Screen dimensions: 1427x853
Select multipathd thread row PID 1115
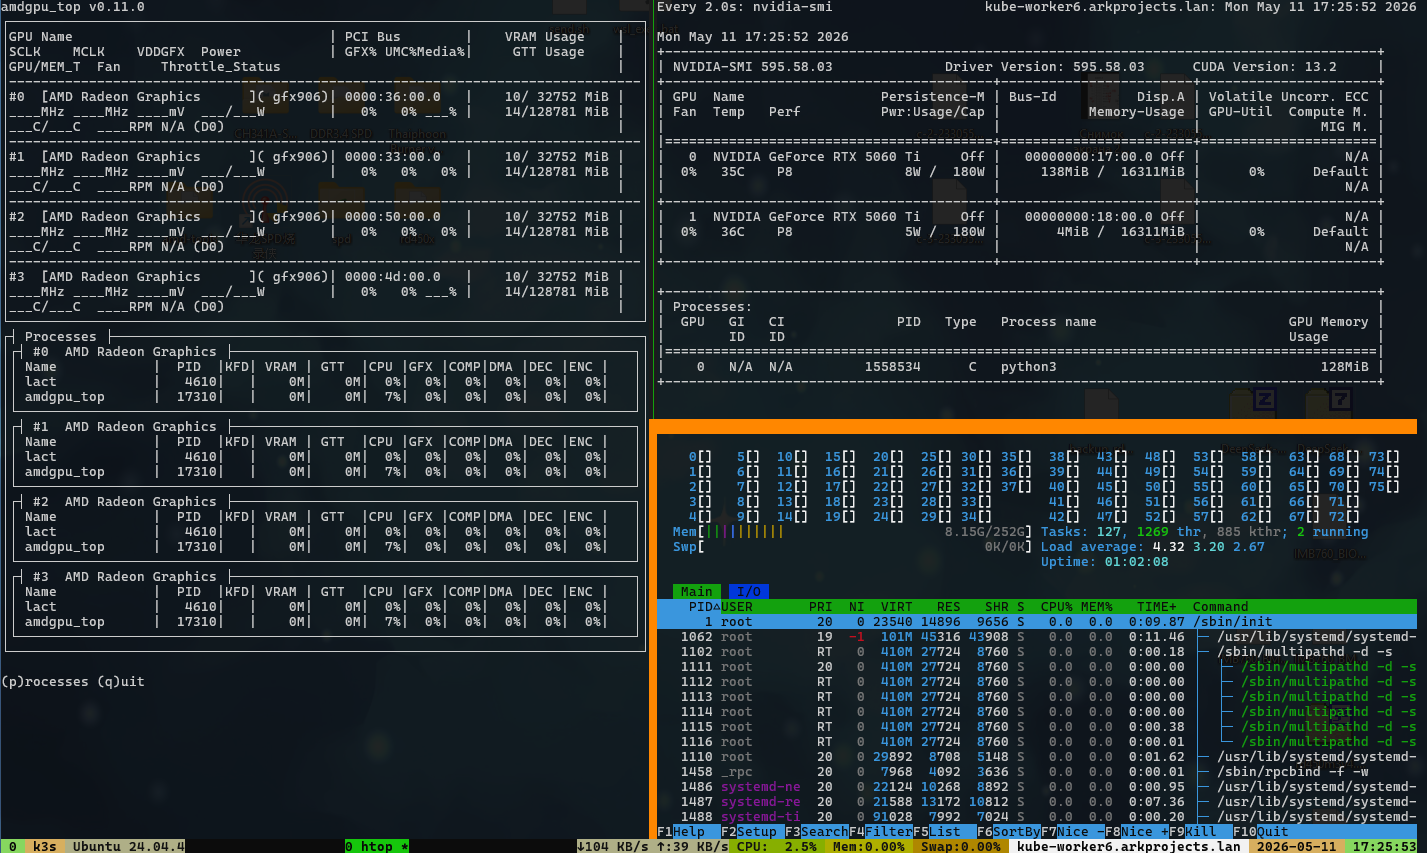(1037, 727)
